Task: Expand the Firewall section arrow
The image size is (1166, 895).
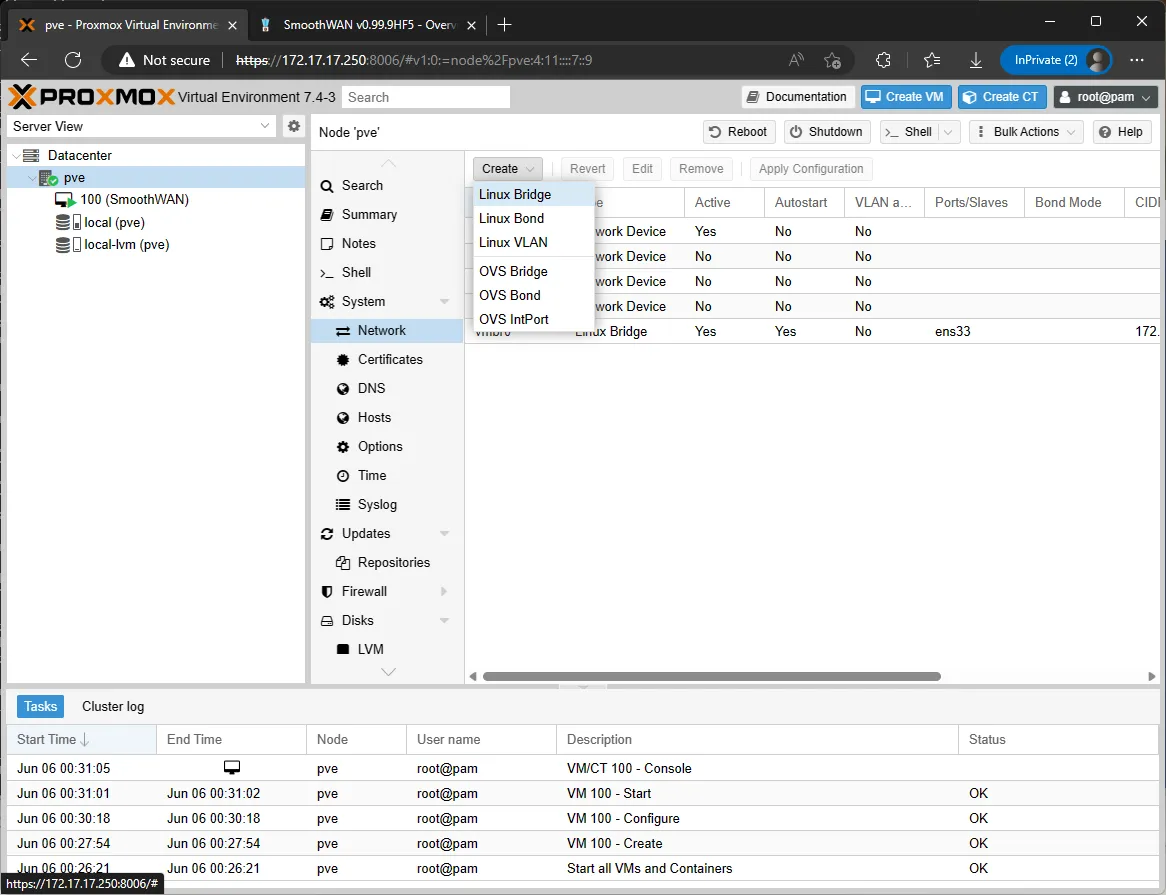Action: (x=444, y=592)
